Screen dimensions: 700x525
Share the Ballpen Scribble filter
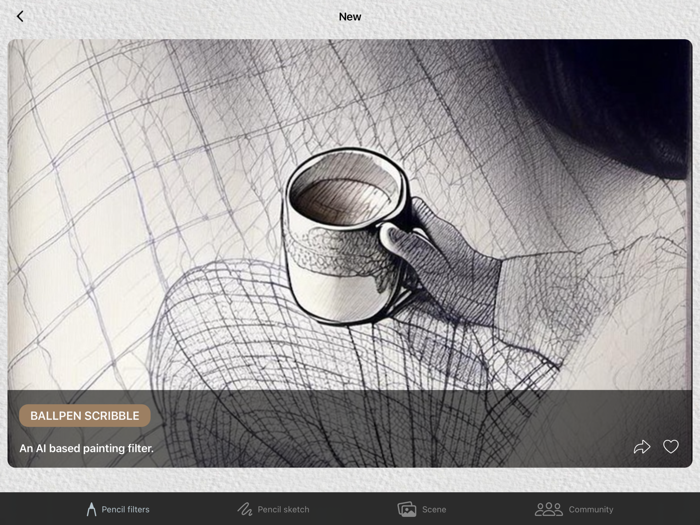(x=642, y=447)
